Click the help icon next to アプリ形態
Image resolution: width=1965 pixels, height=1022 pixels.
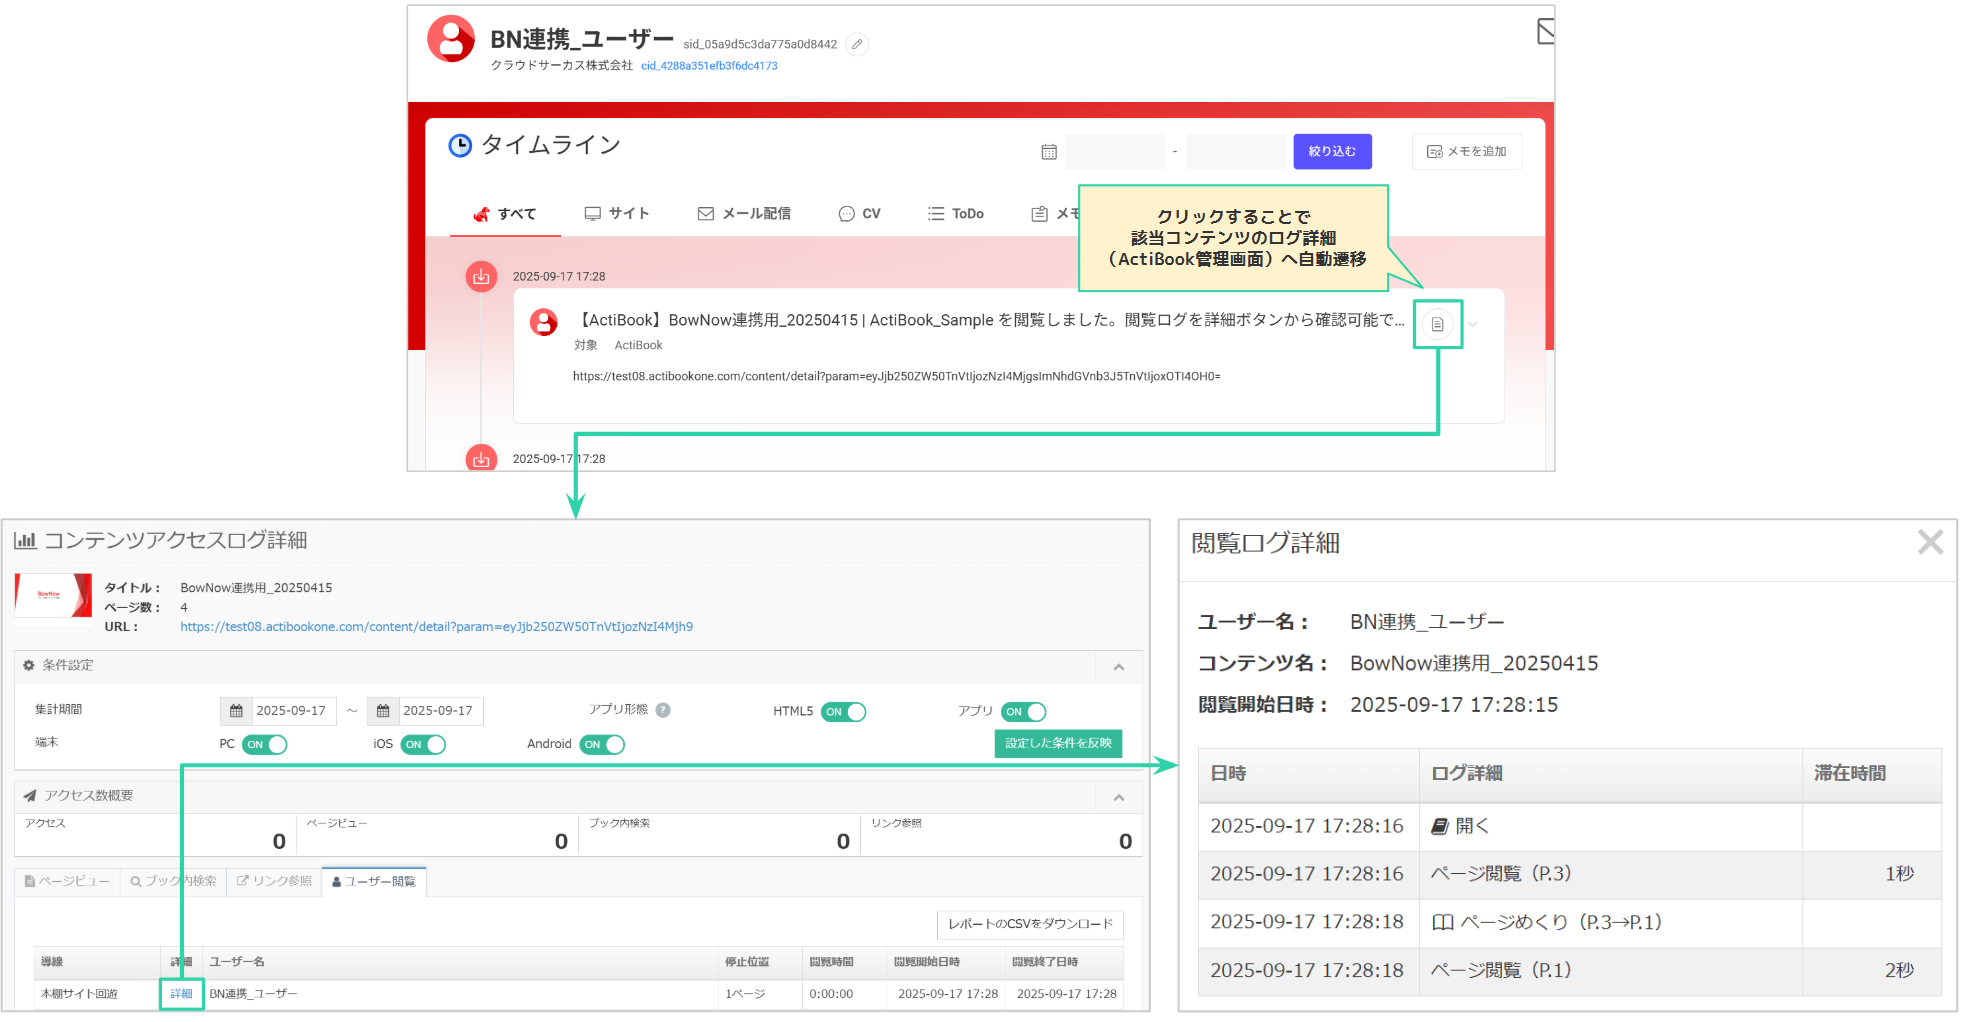click(663, 710)
